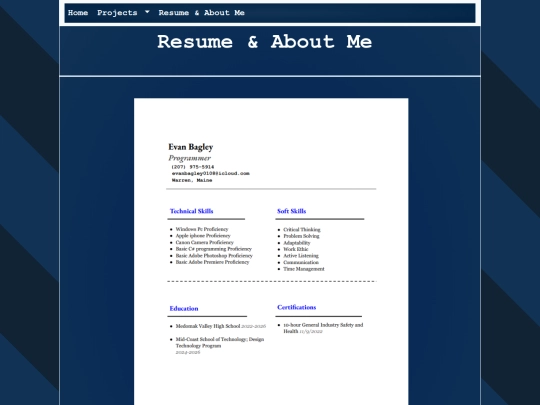Click Basic Adobe Premiere Proficiency item

click(212, 262)
